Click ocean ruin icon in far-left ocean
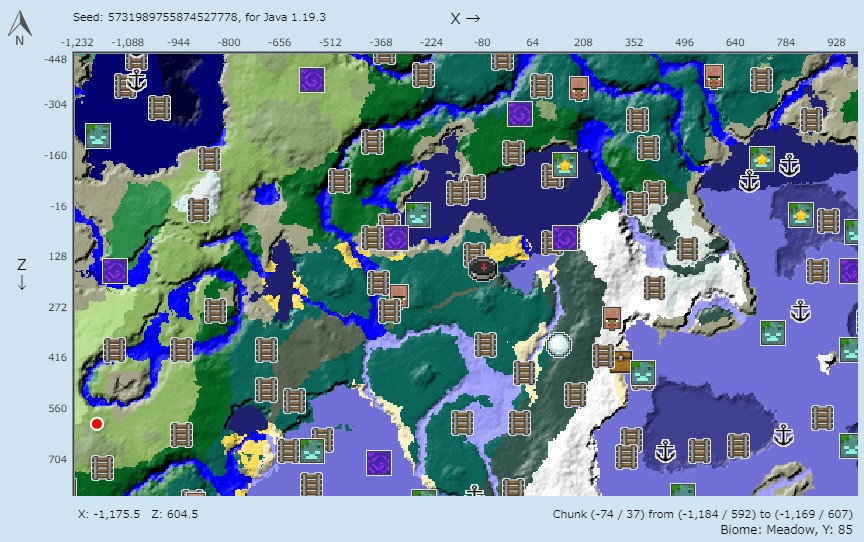This screenshot has height=542, width=864. (98, 136)
